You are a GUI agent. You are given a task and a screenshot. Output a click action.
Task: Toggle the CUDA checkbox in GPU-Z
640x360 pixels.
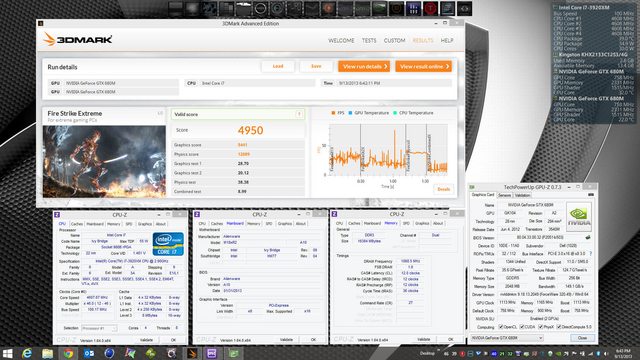[522, 327]
